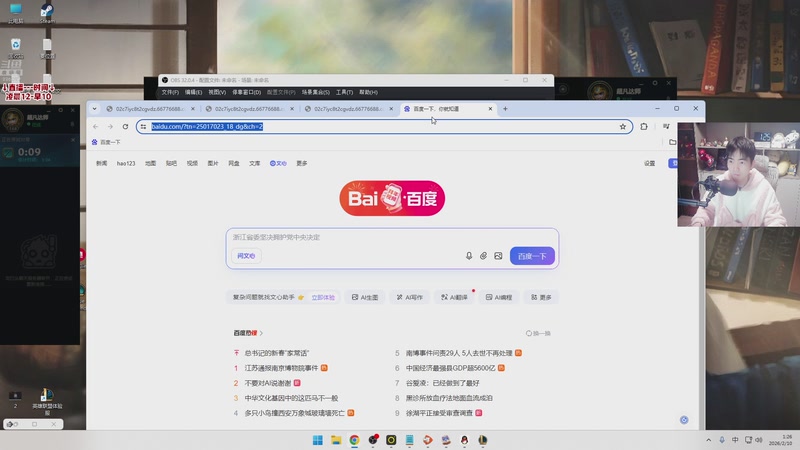The width and height of the screenshot is (800, 450).
Task: Toggle the Chinese input method indicator
Action: tap(735, 440)
